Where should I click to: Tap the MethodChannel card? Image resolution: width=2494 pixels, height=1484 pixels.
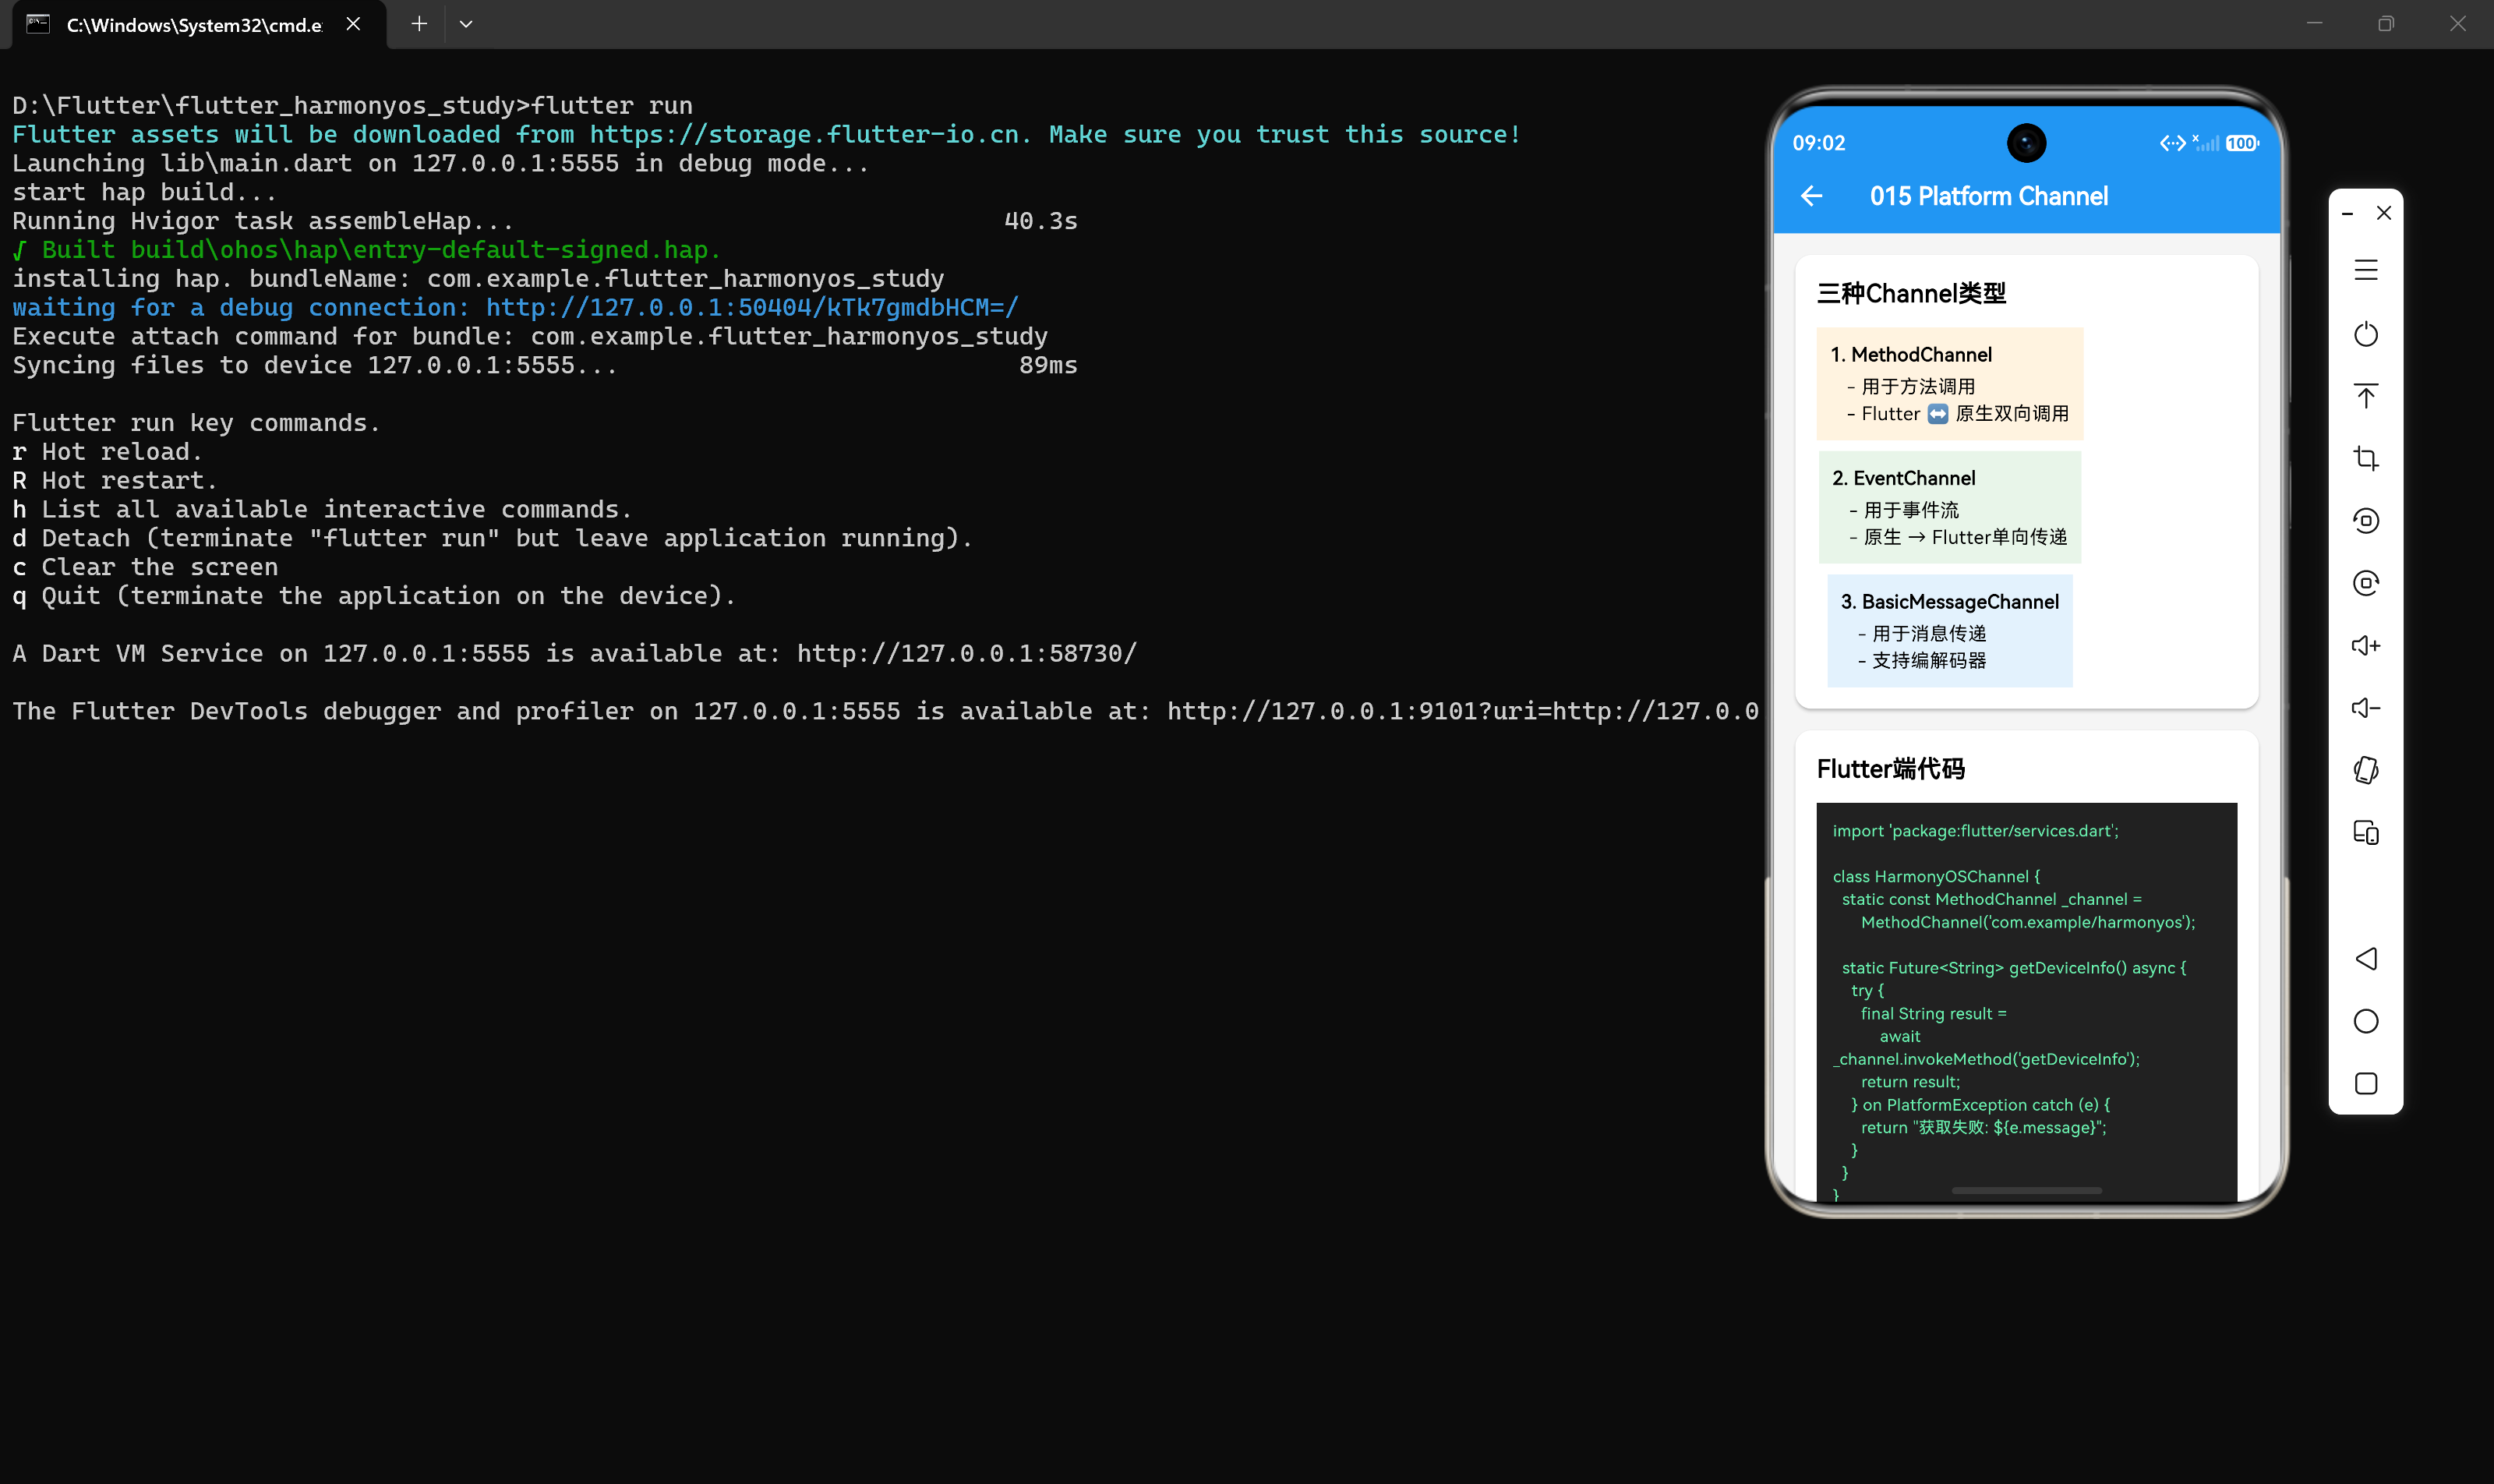coord(1949,384)
